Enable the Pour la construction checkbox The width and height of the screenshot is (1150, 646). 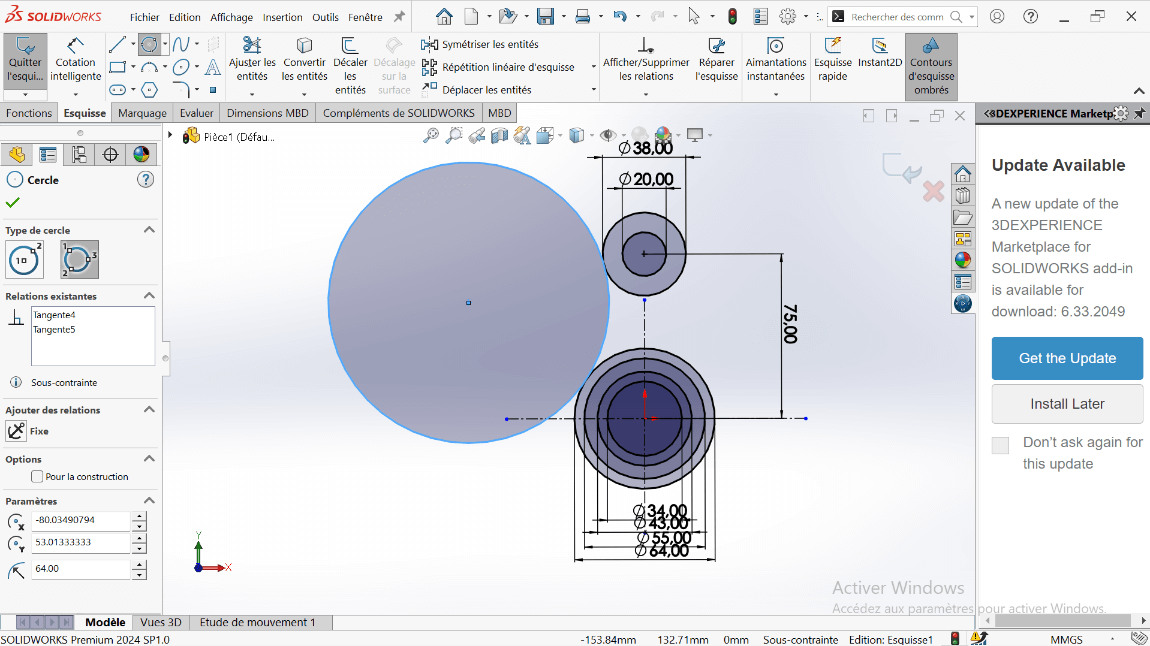coord(38,477)
